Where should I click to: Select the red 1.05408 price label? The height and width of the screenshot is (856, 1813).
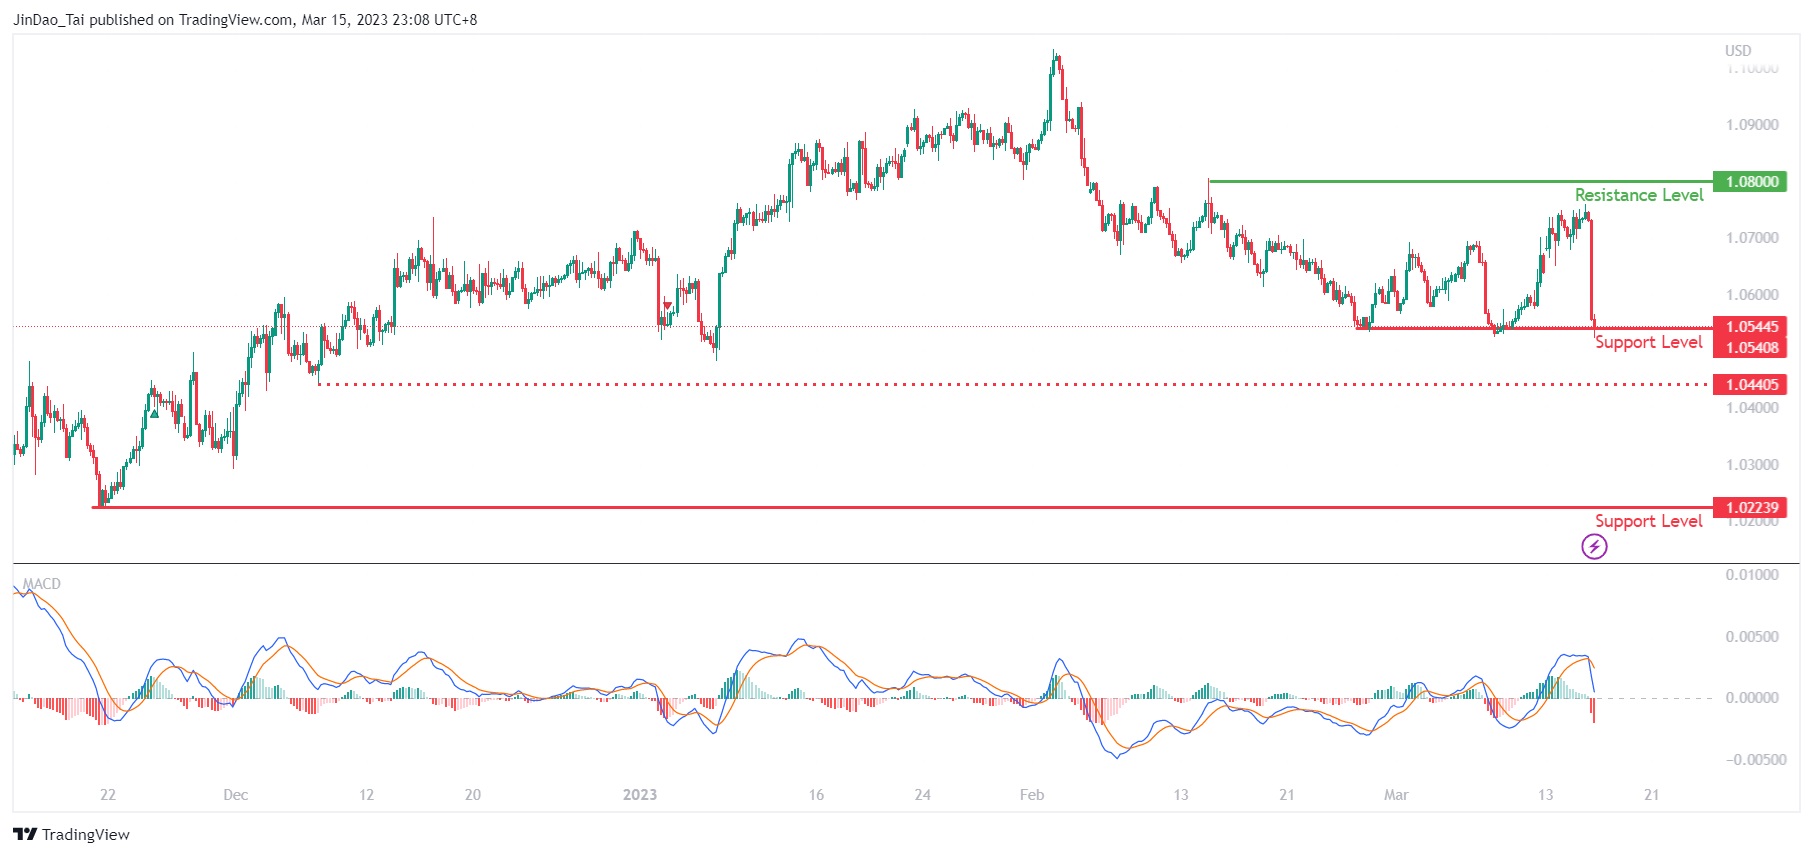(1750, 347)
